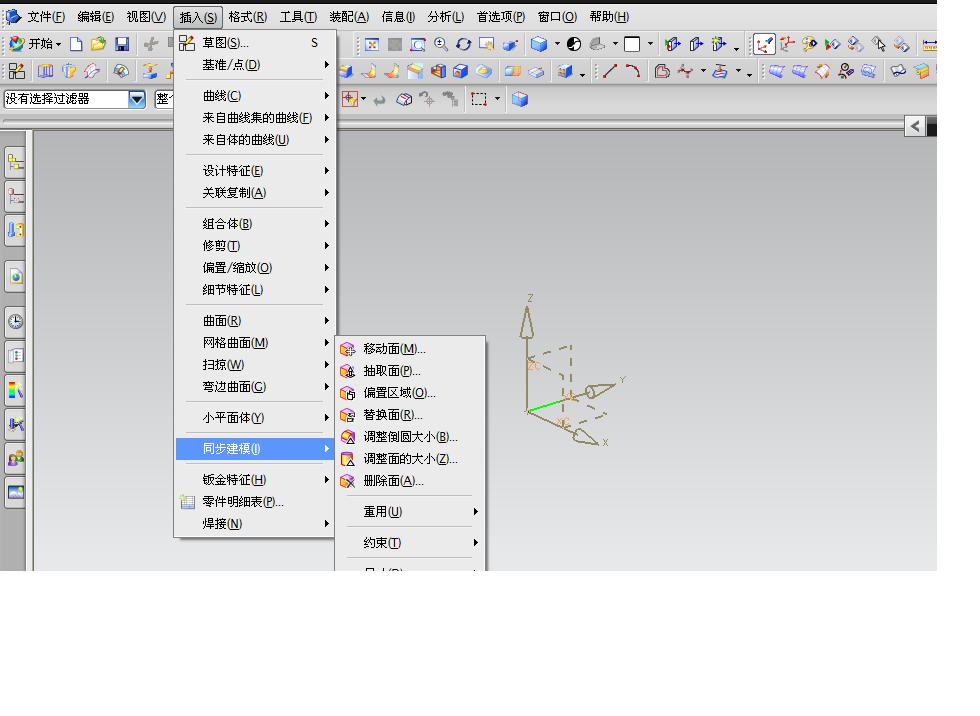Viewport: 980px width, 716px height.
Task: Select 替换面(R)... from submenu
Action: click(411, 415)
